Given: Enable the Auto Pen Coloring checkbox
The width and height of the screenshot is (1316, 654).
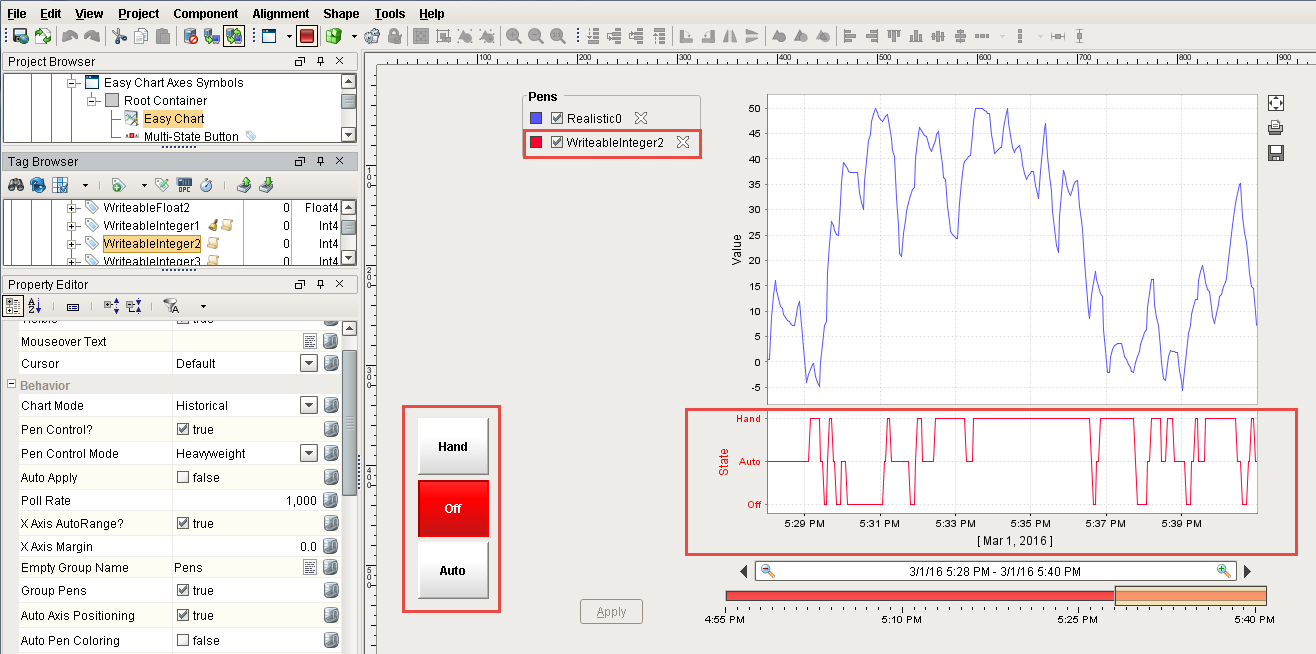Looking at the screenshot, I should tap(183, 640).
